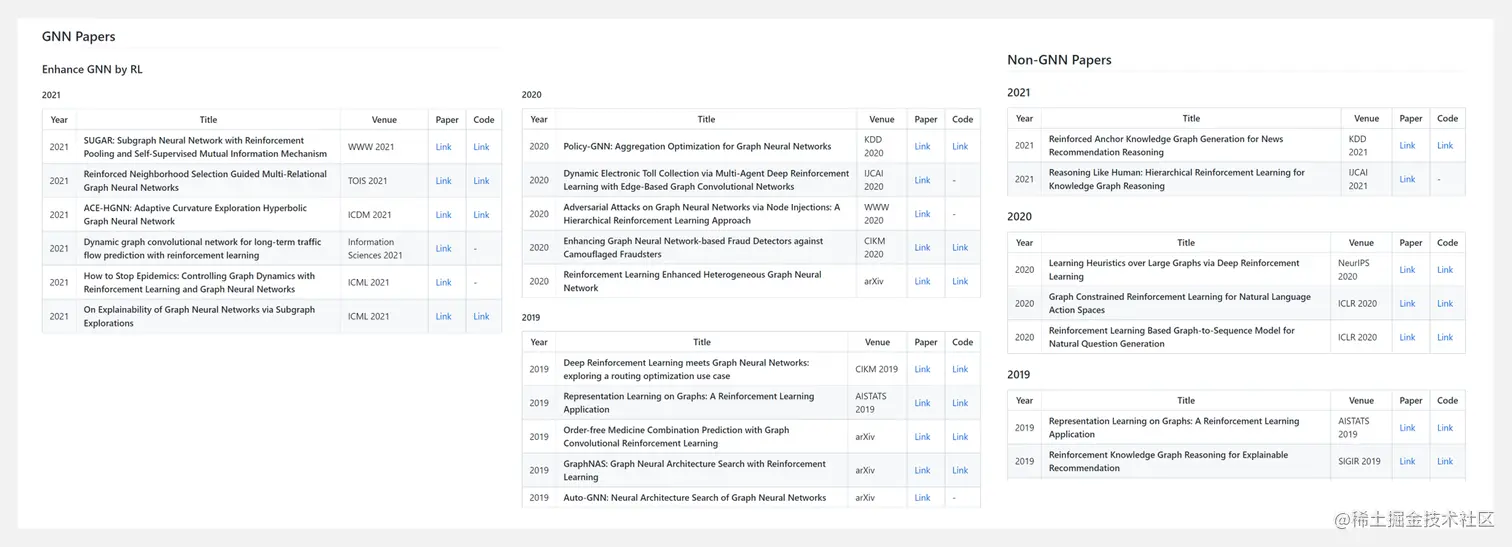1512x547 pixels.
Task: Open the Code link for SUGAR row
Action: pos(481,147)
